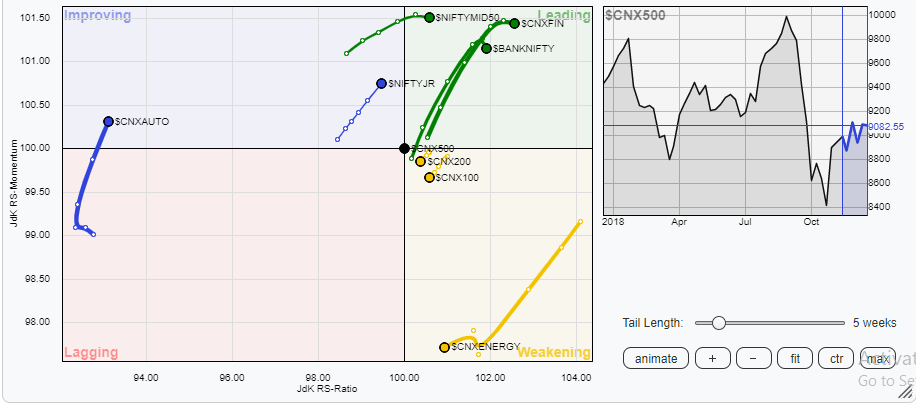Select the $CNXENERGY data point

(444, 347)
